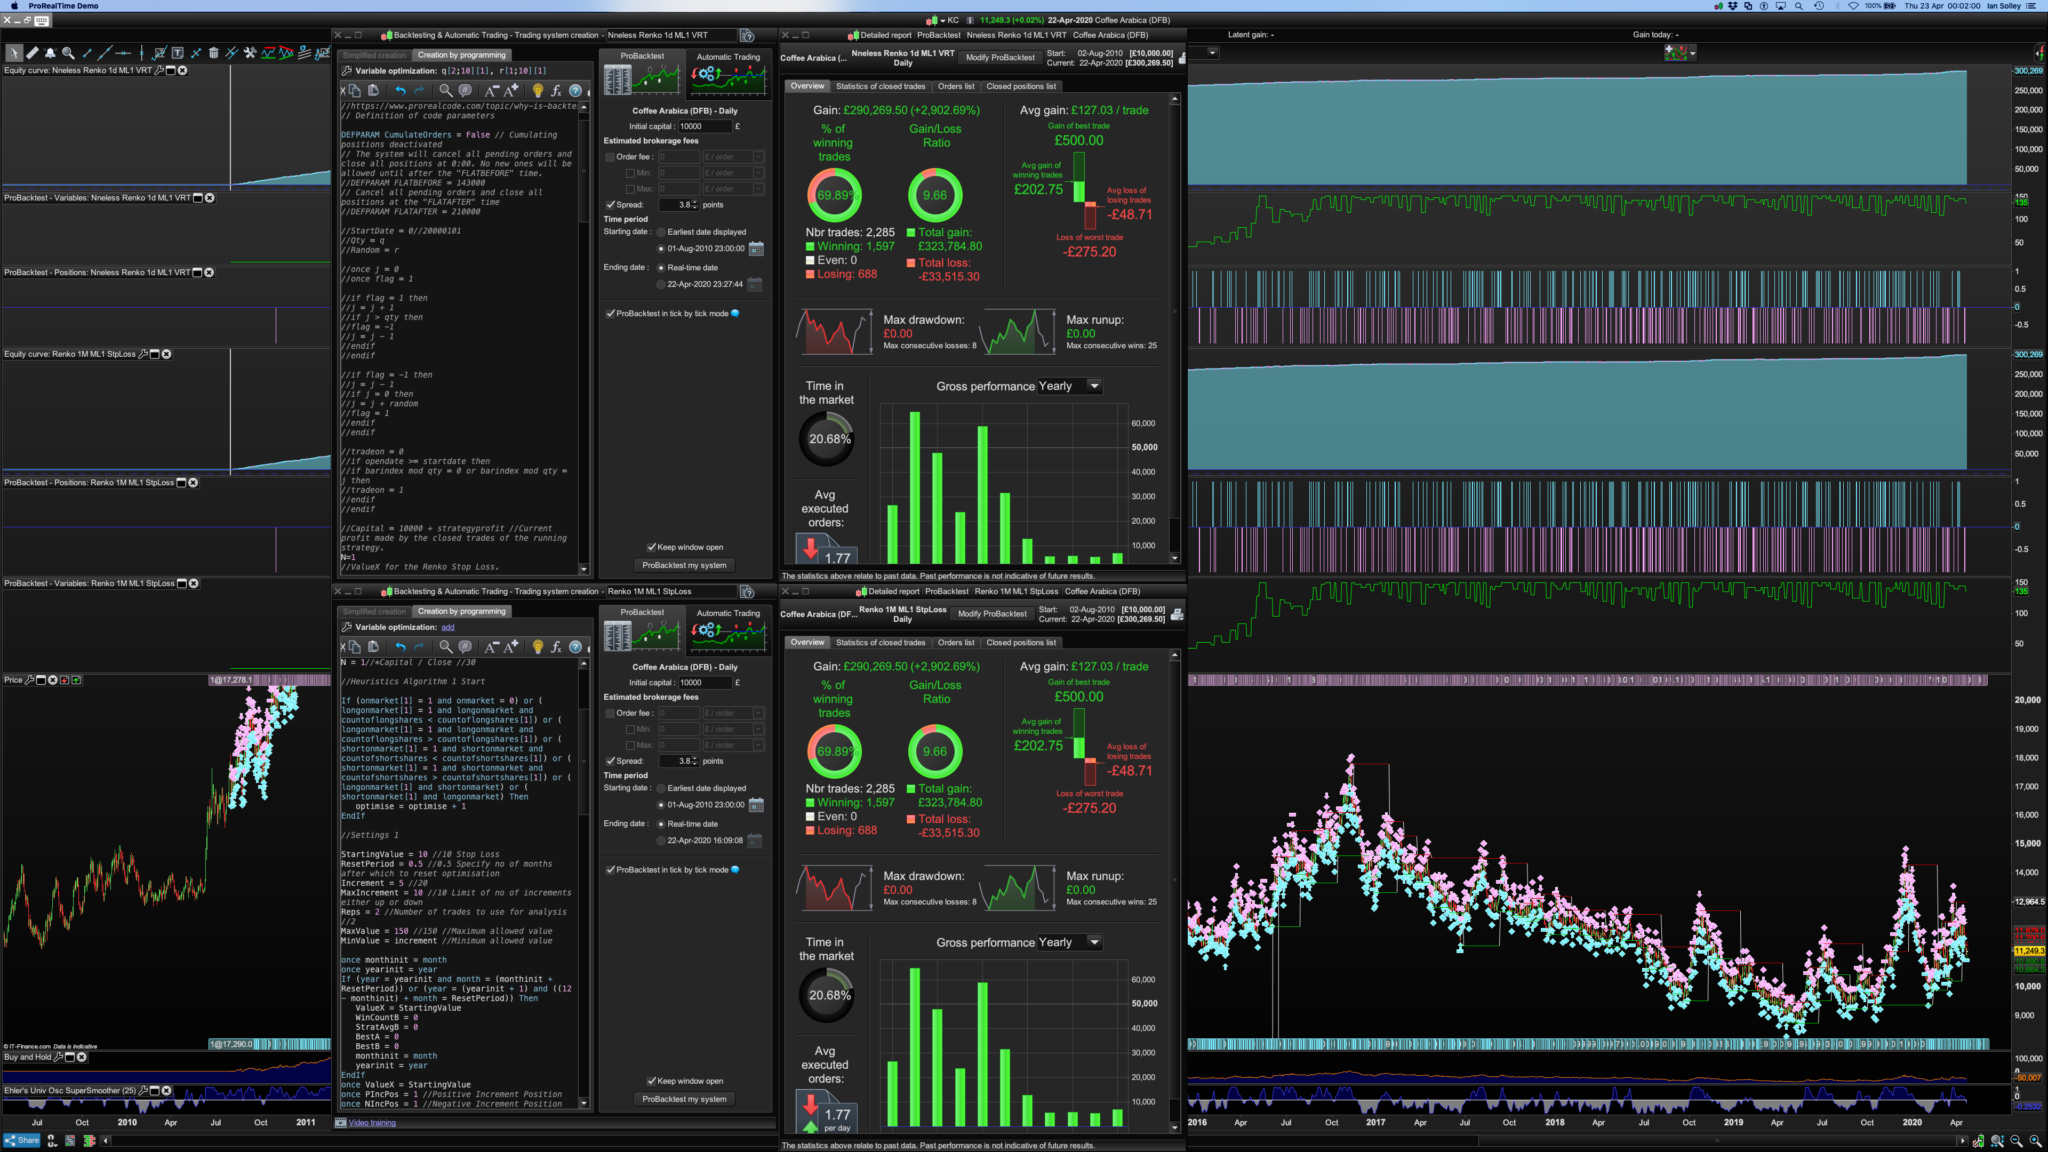Click the text T annotation tool
The height and width of the screenshot is (1152, 2048).
177,53
